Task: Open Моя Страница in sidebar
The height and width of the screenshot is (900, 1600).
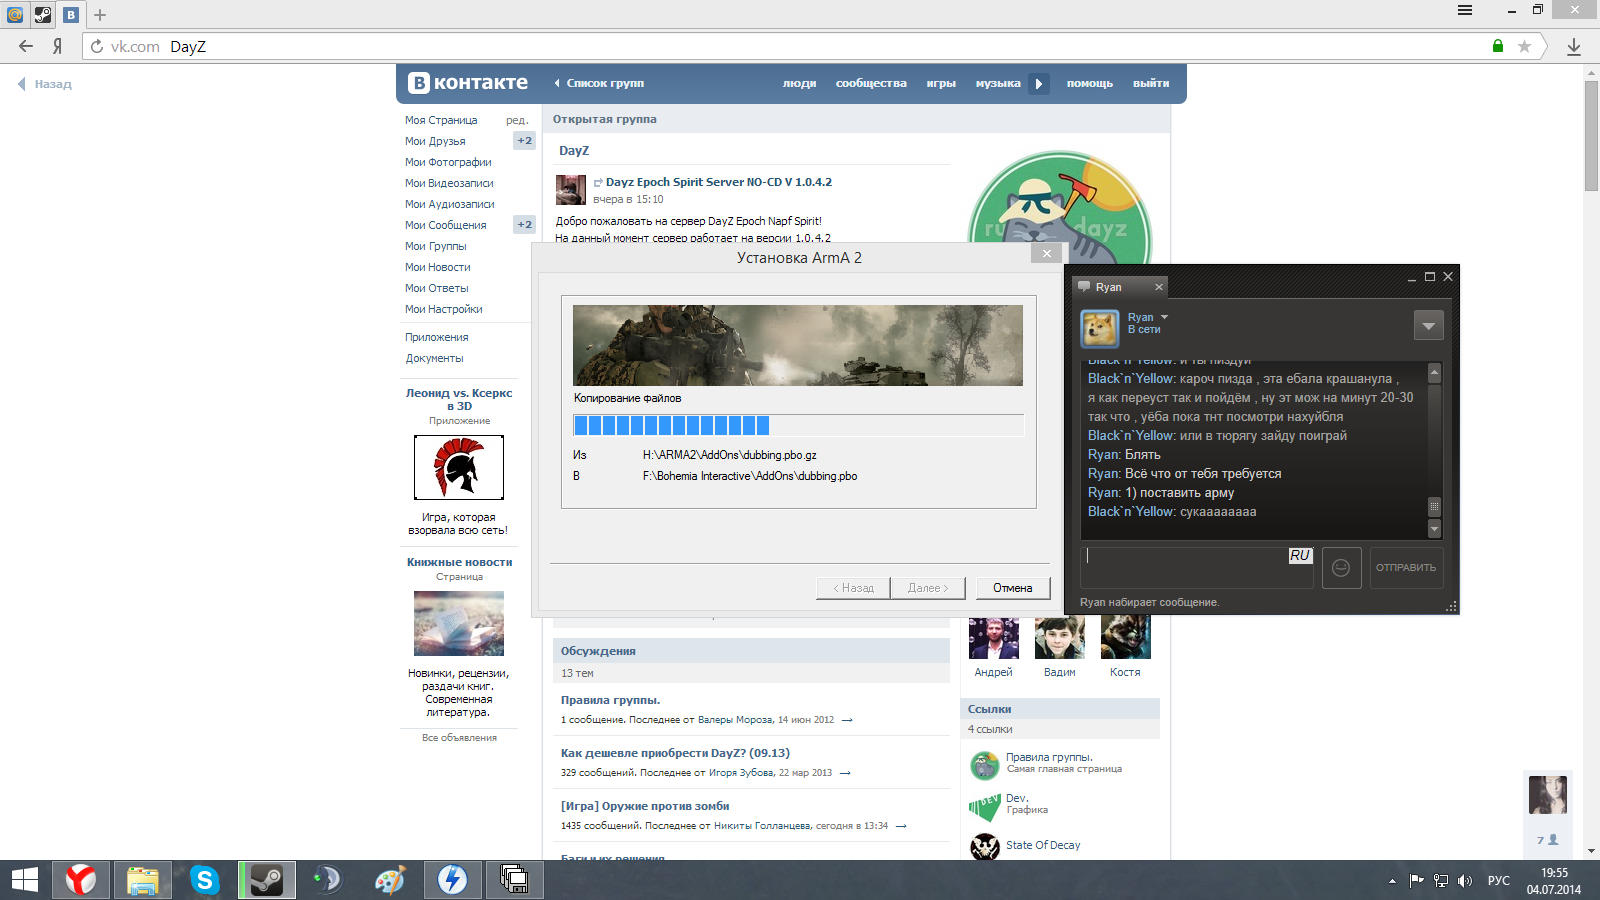Action: pyautogui.click(x=441, y=120)
